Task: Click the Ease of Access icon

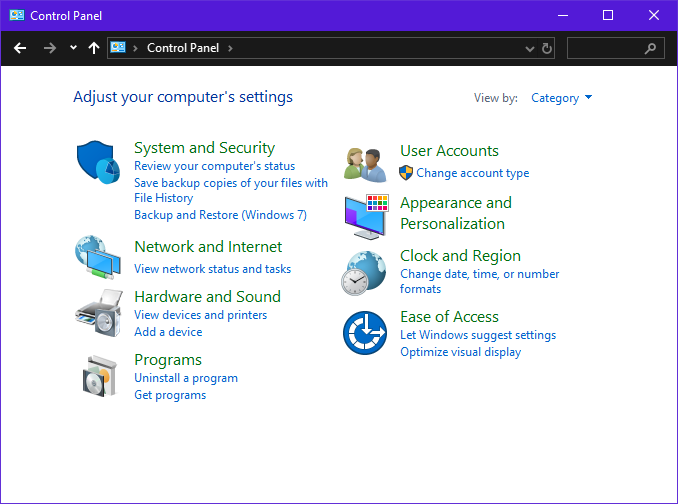Action: point(365,332)
